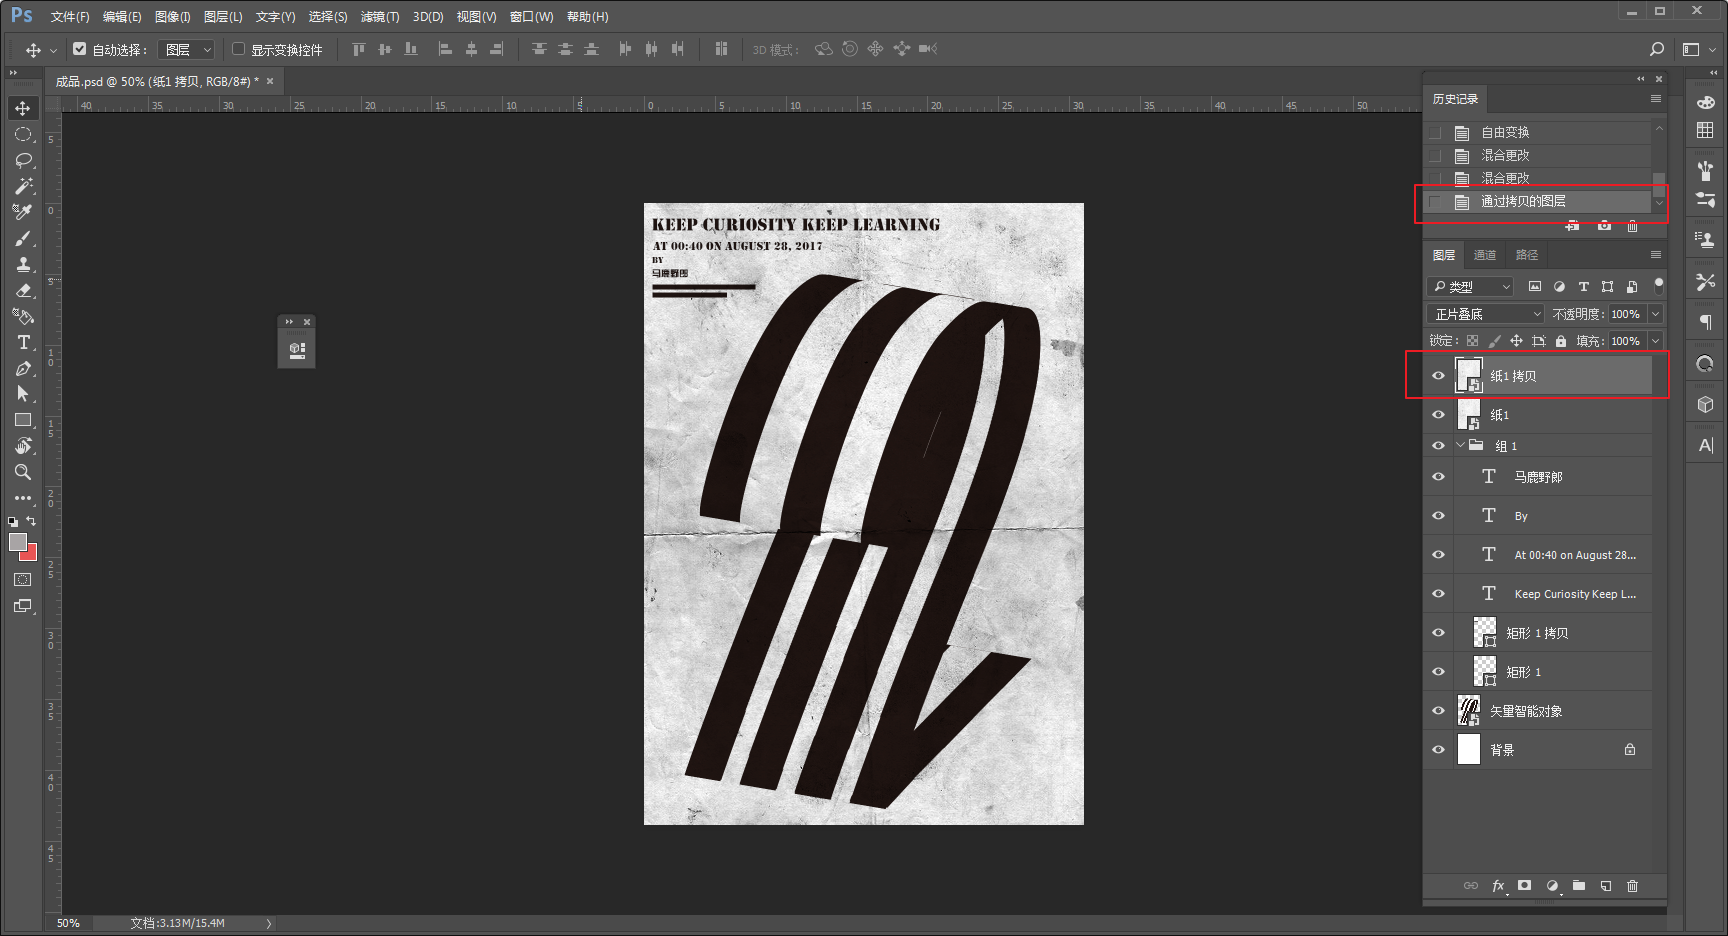The image size is (1728, 936).
Task: Enable Show Transform Controls checkbox
Action: coord(239,49)
